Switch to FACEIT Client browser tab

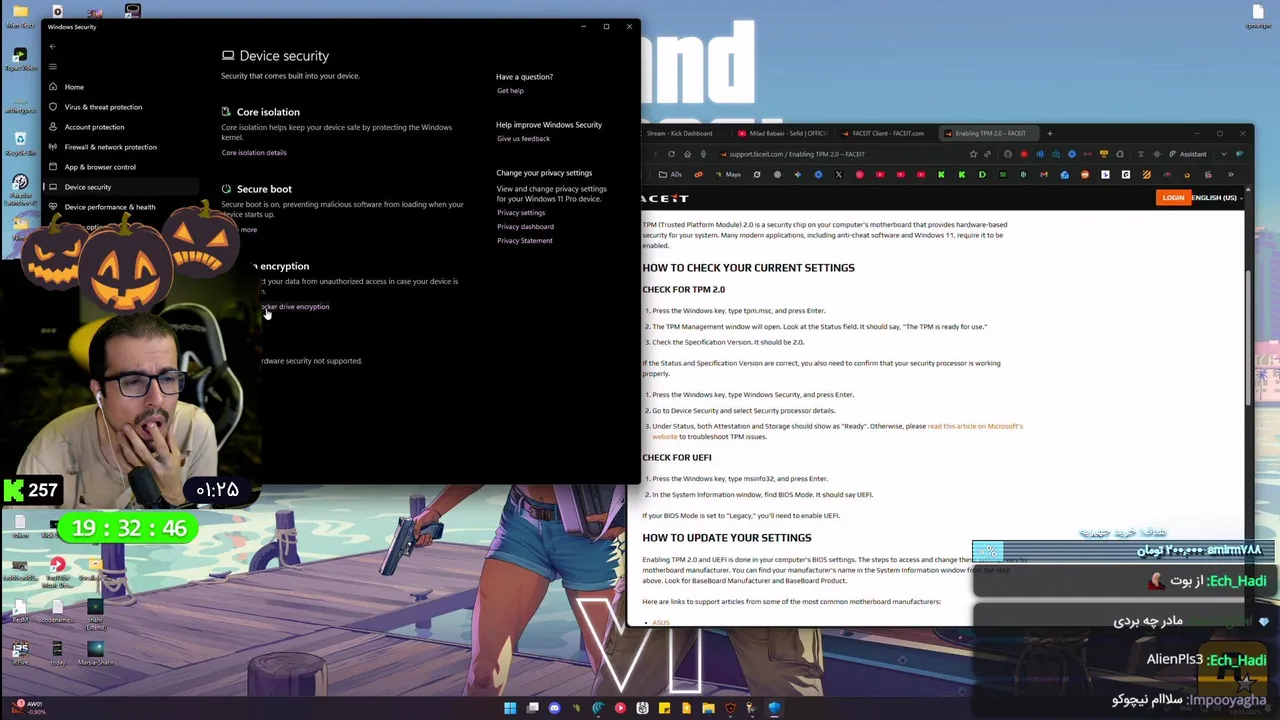882,133
